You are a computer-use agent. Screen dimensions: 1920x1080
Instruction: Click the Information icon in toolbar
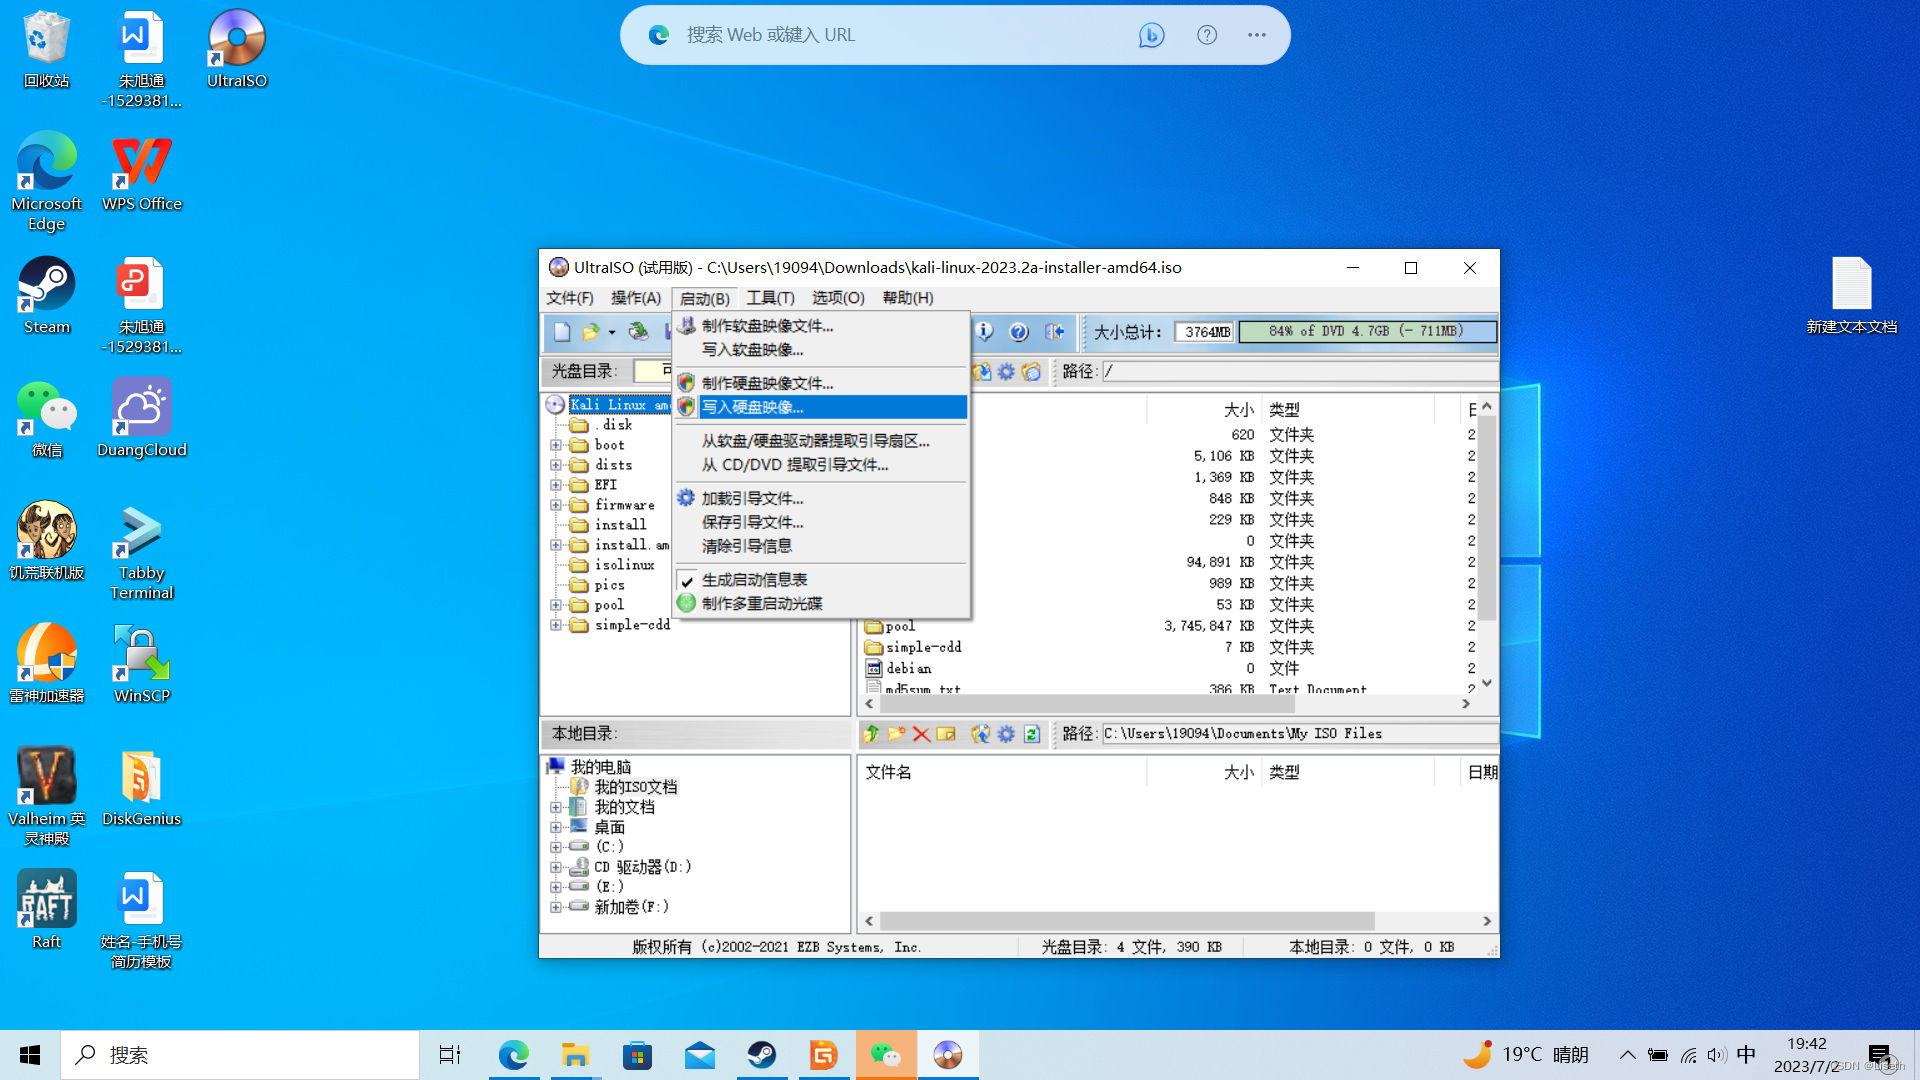[984, 332]
